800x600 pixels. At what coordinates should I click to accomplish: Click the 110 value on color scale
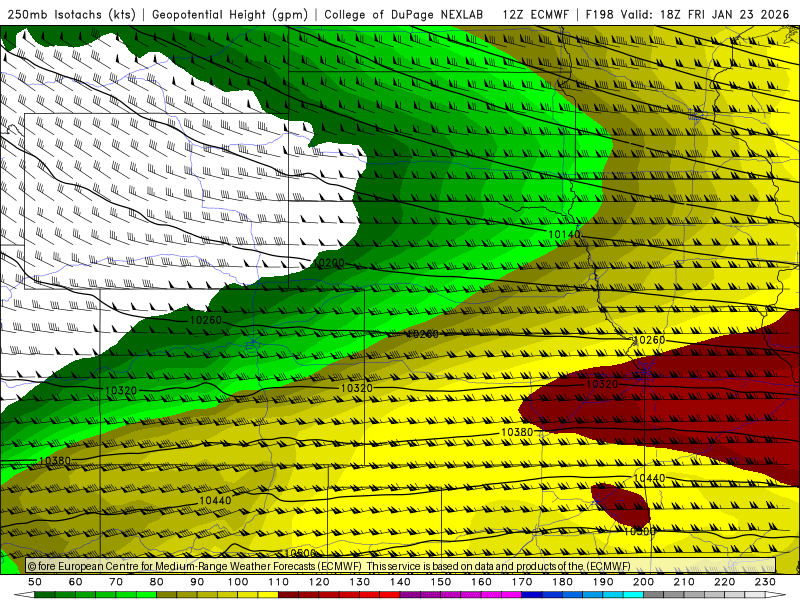279,582
